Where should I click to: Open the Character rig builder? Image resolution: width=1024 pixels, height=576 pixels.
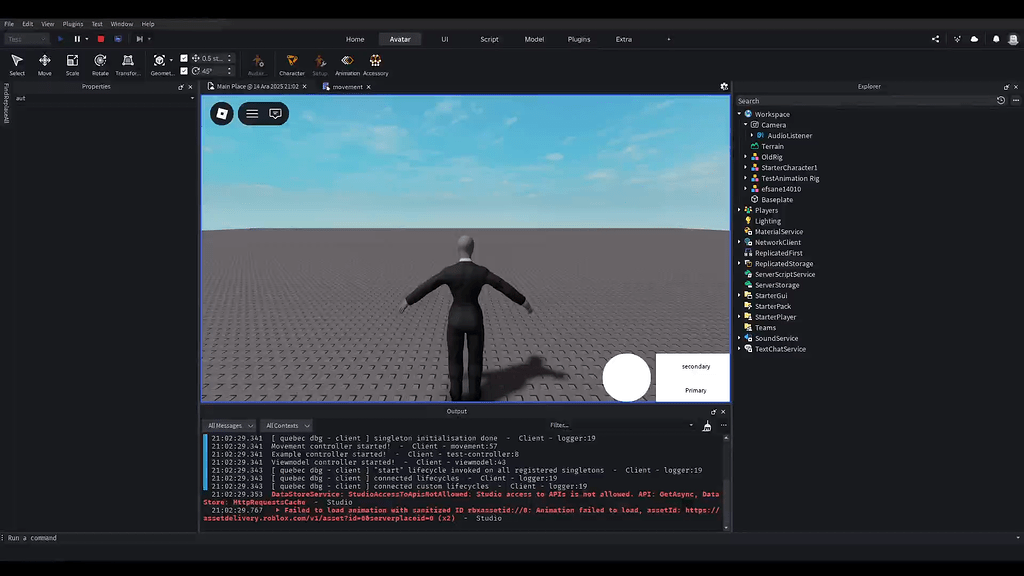pos(292,62)
